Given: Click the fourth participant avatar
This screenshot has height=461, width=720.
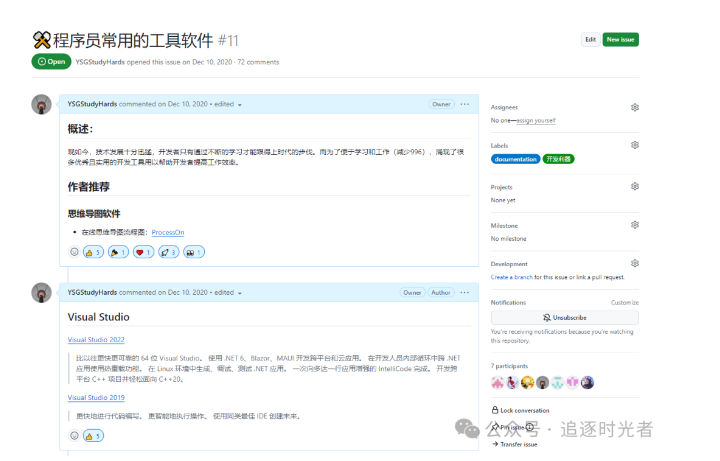Looking at the screenshot, I should point(542,382).
